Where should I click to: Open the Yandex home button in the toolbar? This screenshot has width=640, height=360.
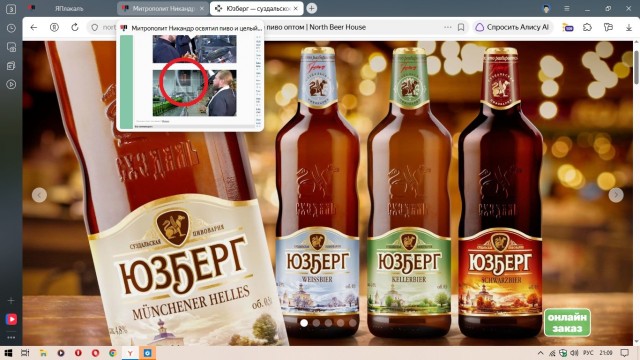pyautogui.click(x=54, y=27)
